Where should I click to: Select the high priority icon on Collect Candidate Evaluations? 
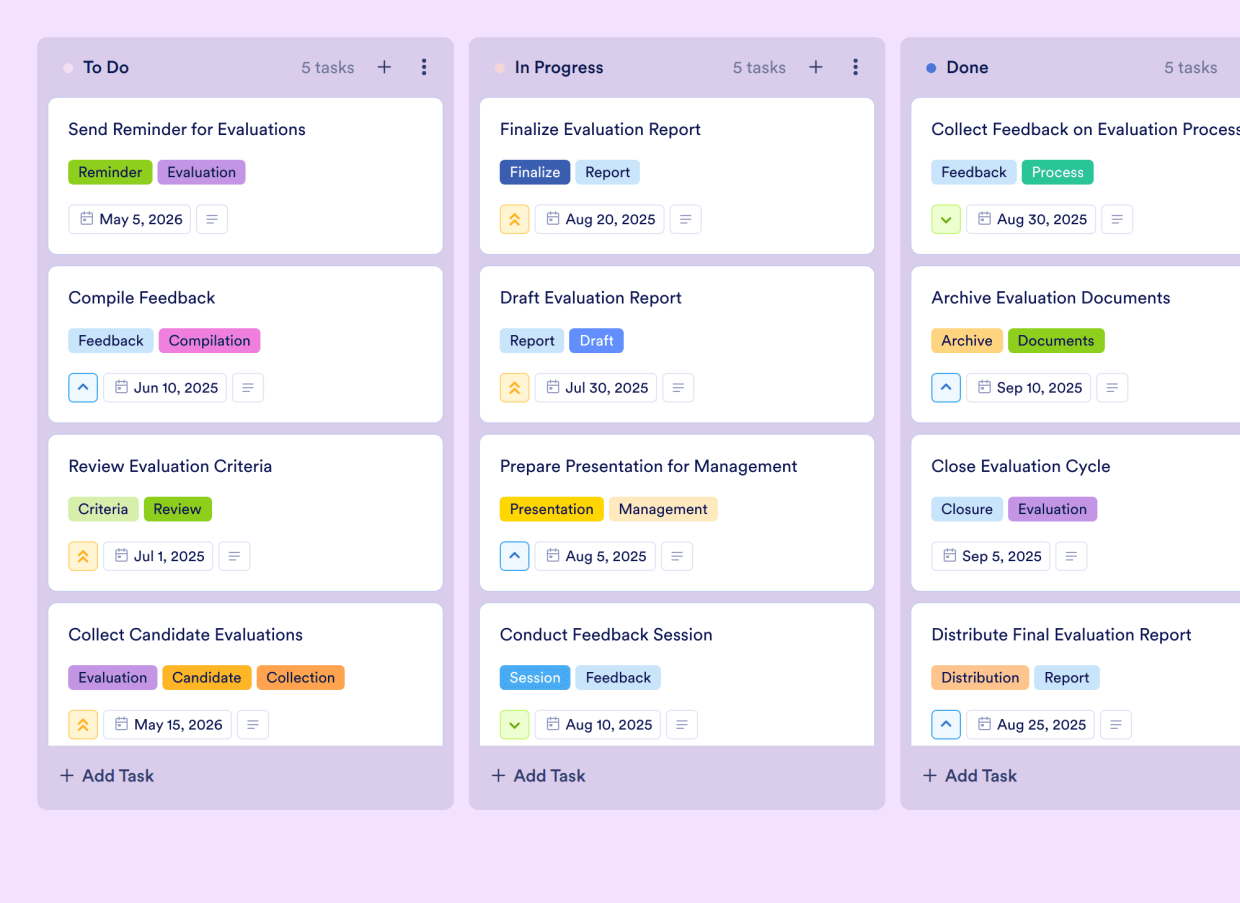83,724
